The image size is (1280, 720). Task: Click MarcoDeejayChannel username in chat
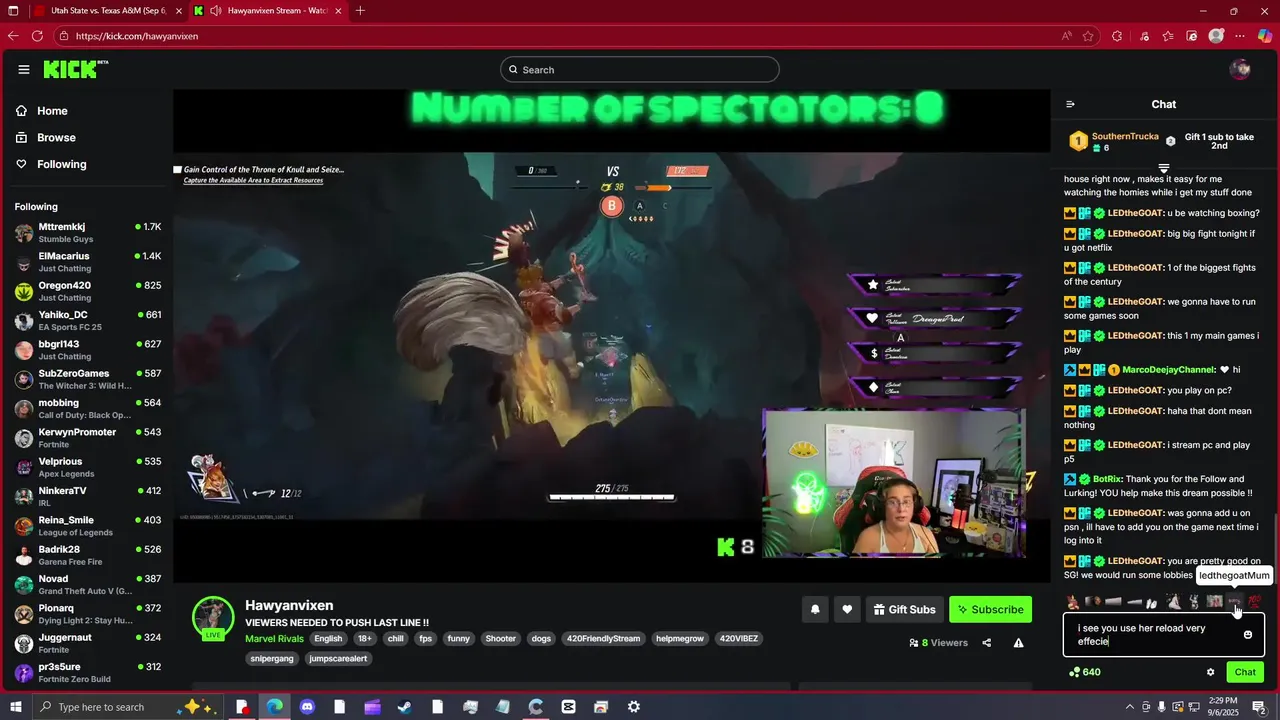(1169, 370)
